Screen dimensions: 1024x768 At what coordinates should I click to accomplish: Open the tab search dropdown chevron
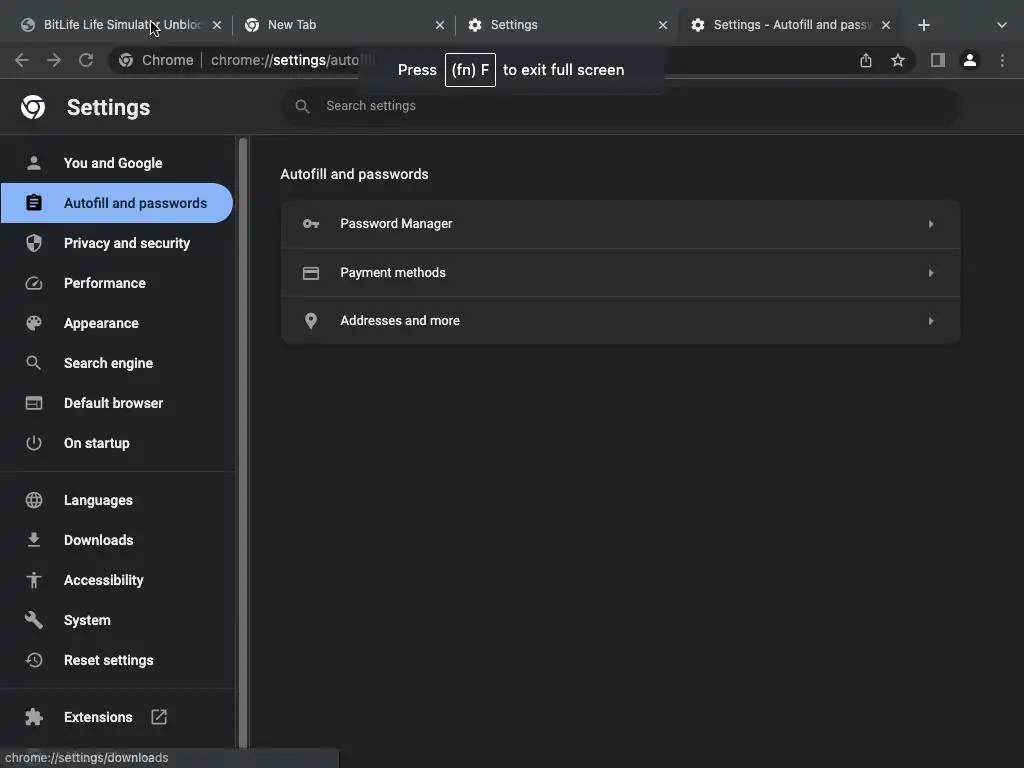click(1002, 25)
